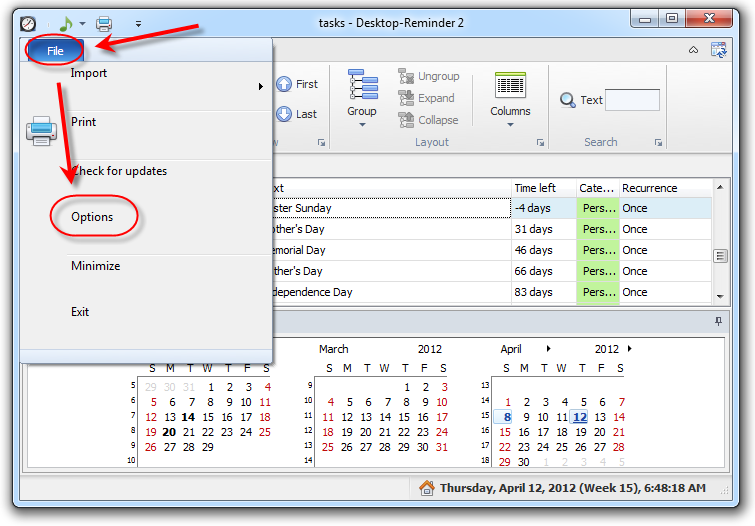
Task: Click the green Pers... category of the 66 days row
Action: pyautogui.click(x=598, y=271)
